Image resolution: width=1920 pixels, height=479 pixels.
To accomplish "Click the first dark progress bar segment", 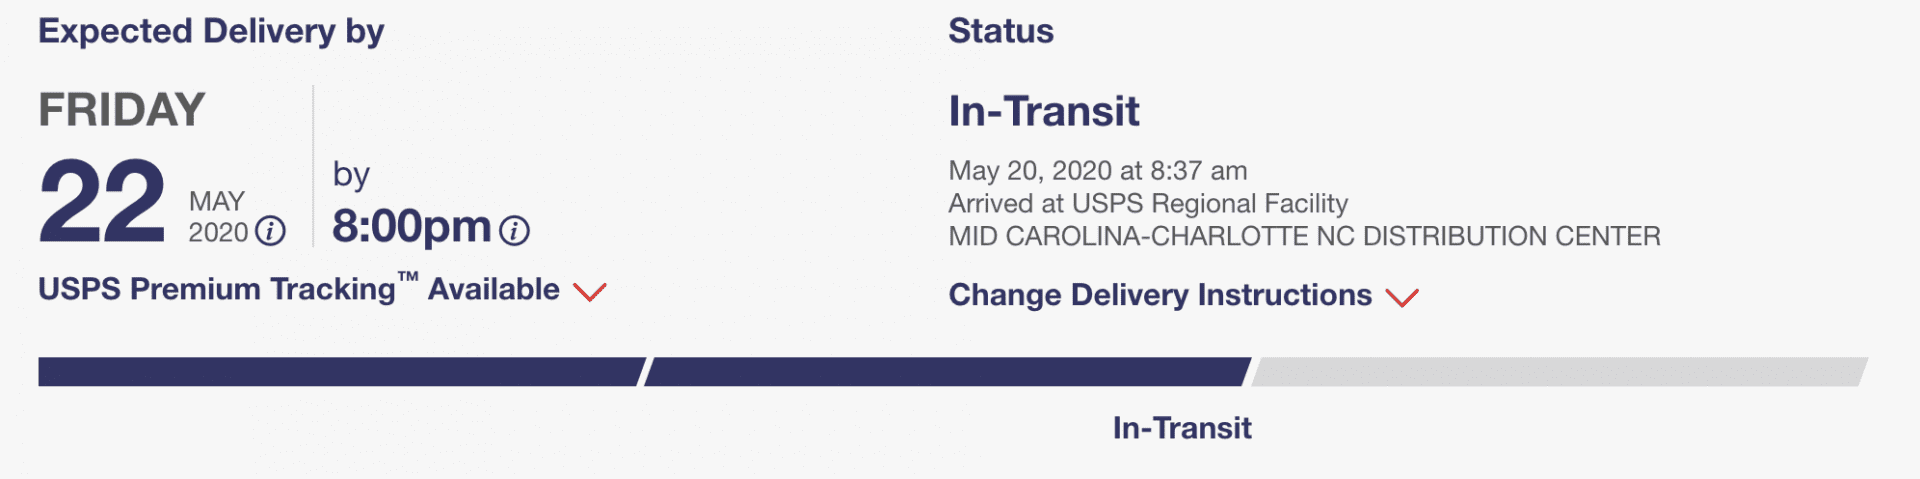I will coord(341,372).
